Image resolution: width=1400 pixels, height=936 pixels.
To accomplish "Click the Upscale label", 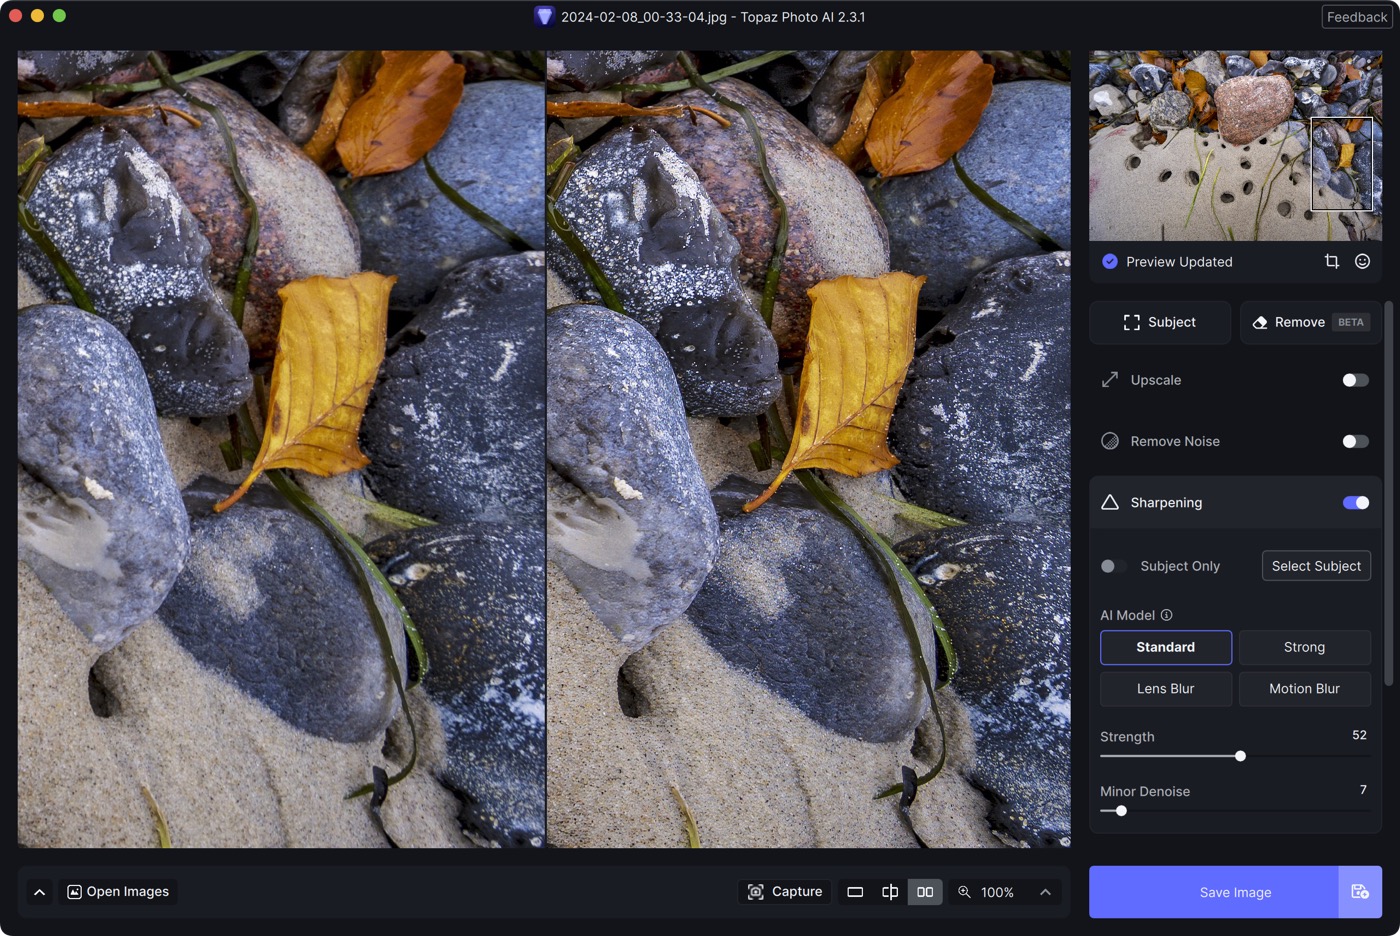I will click(1156, 380).
